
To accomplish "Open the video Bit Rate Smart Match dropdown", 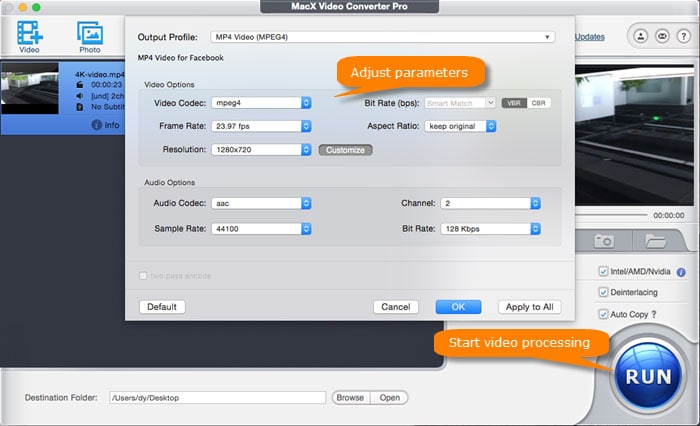I will point(460,103).
